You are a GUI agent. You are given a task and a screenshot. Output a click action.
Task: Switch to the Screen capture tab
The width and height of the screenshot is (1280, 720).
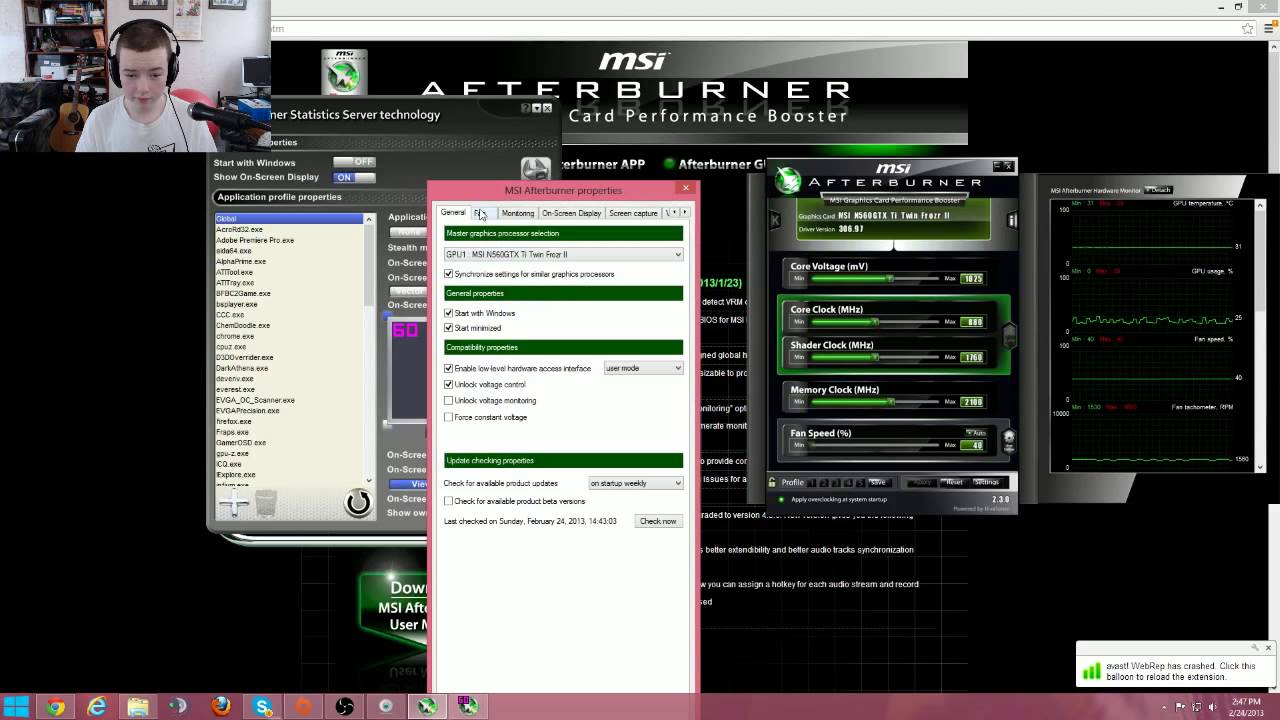(634, 213)
